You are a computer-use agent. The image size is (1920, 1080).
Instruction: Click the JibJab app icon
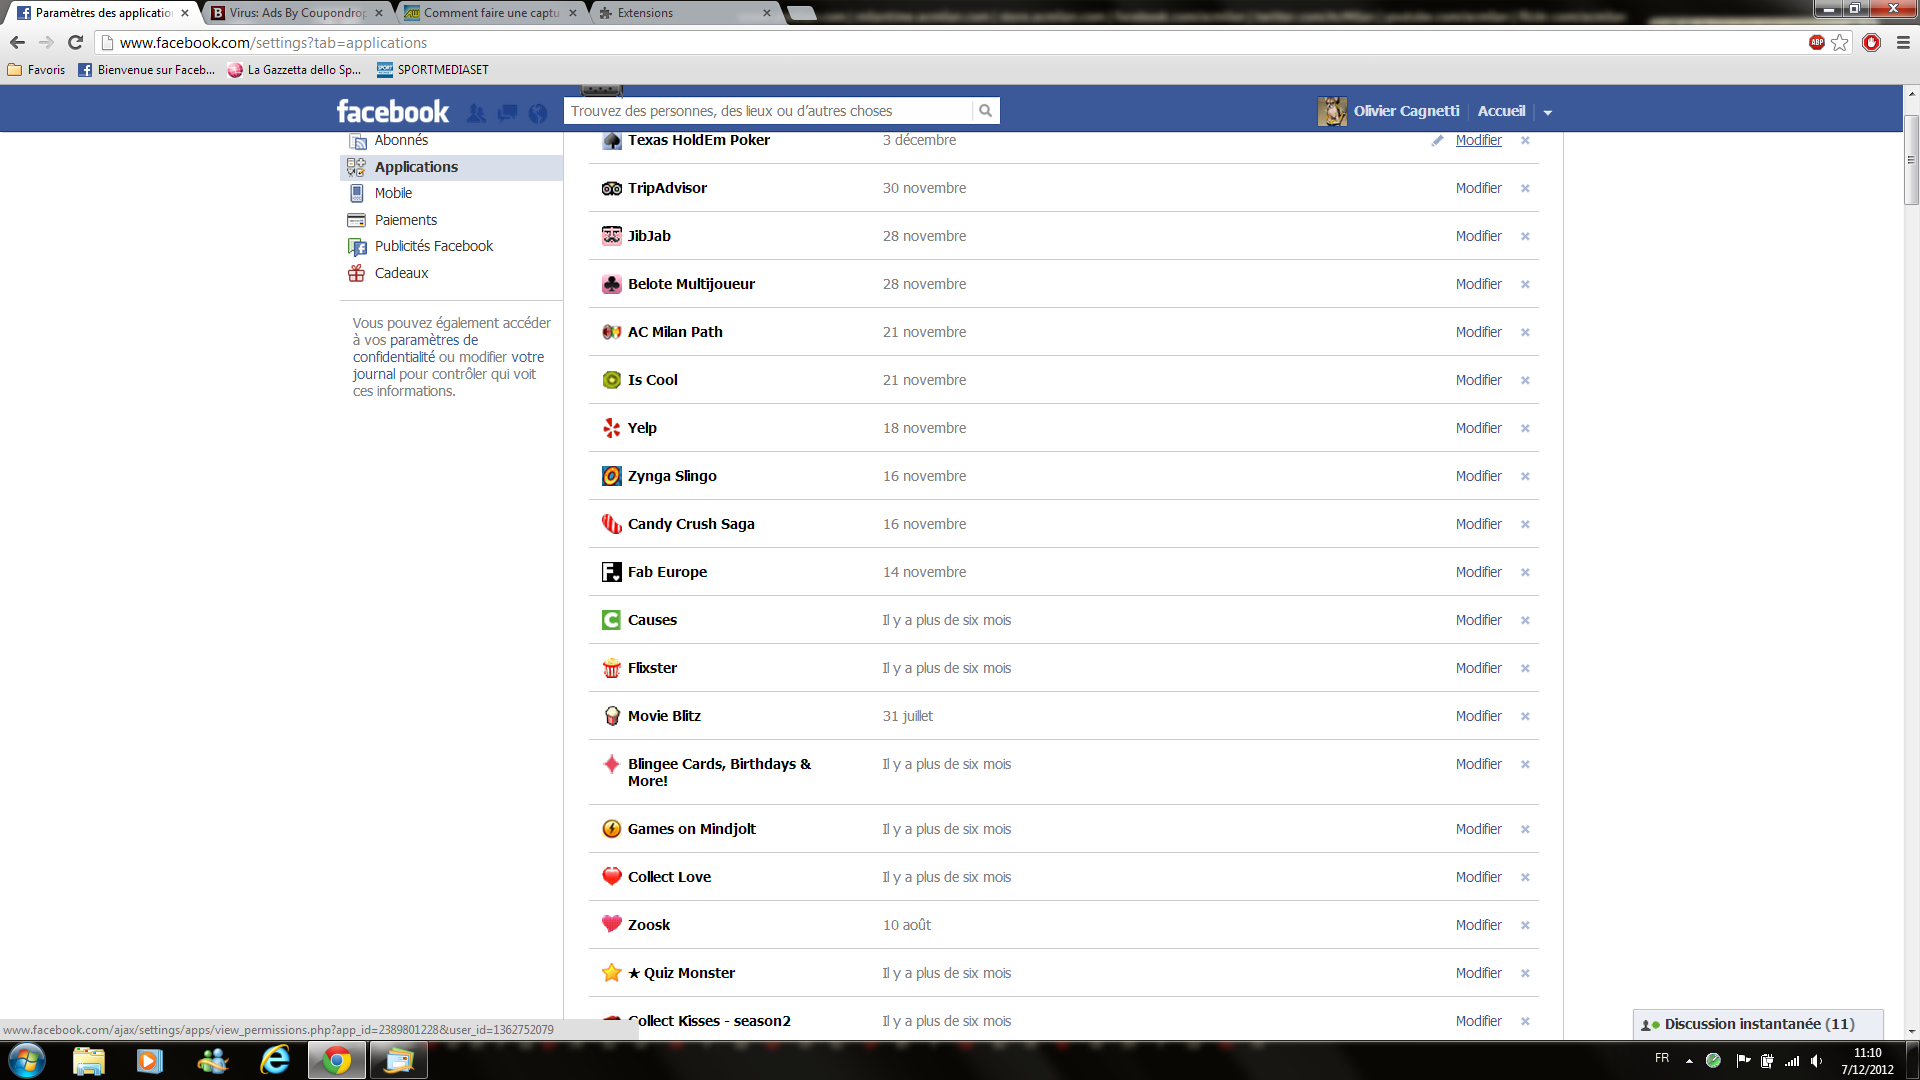click(611, 236)
